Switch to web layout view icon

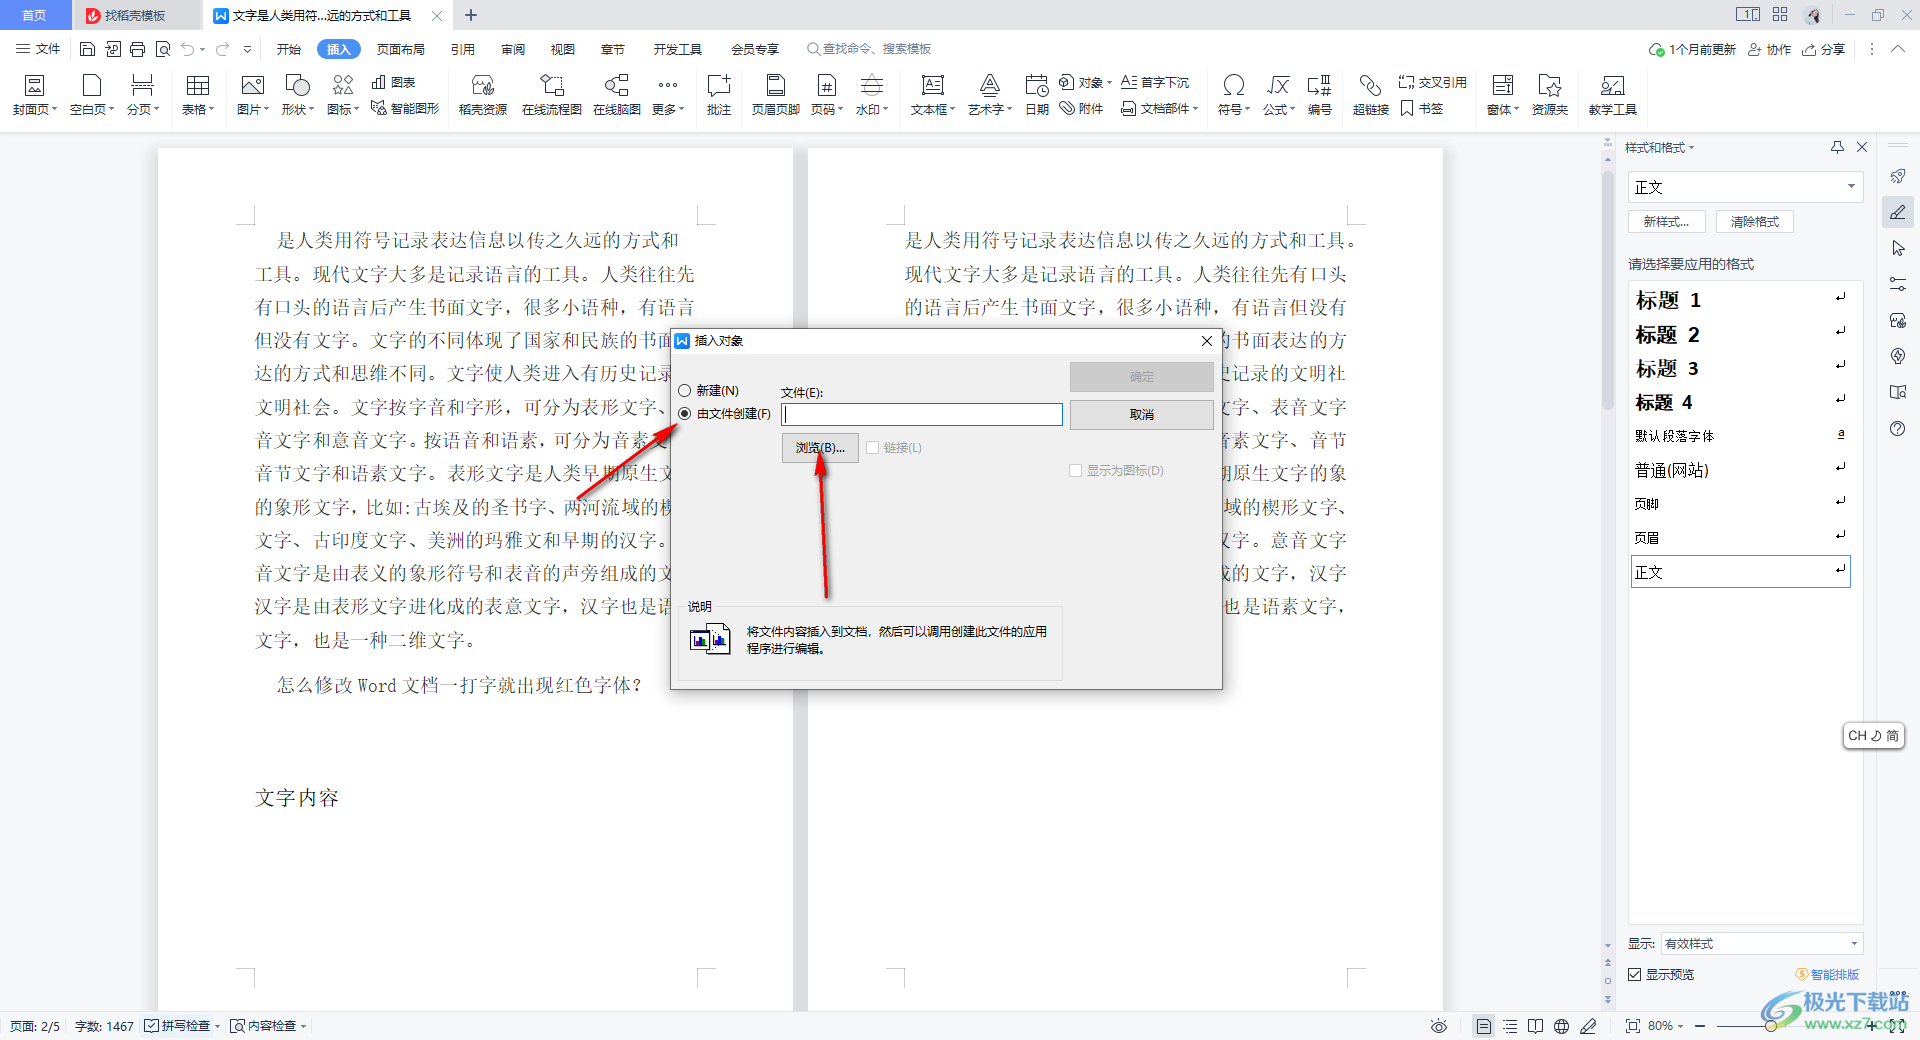click(x=1561, y=1026)
